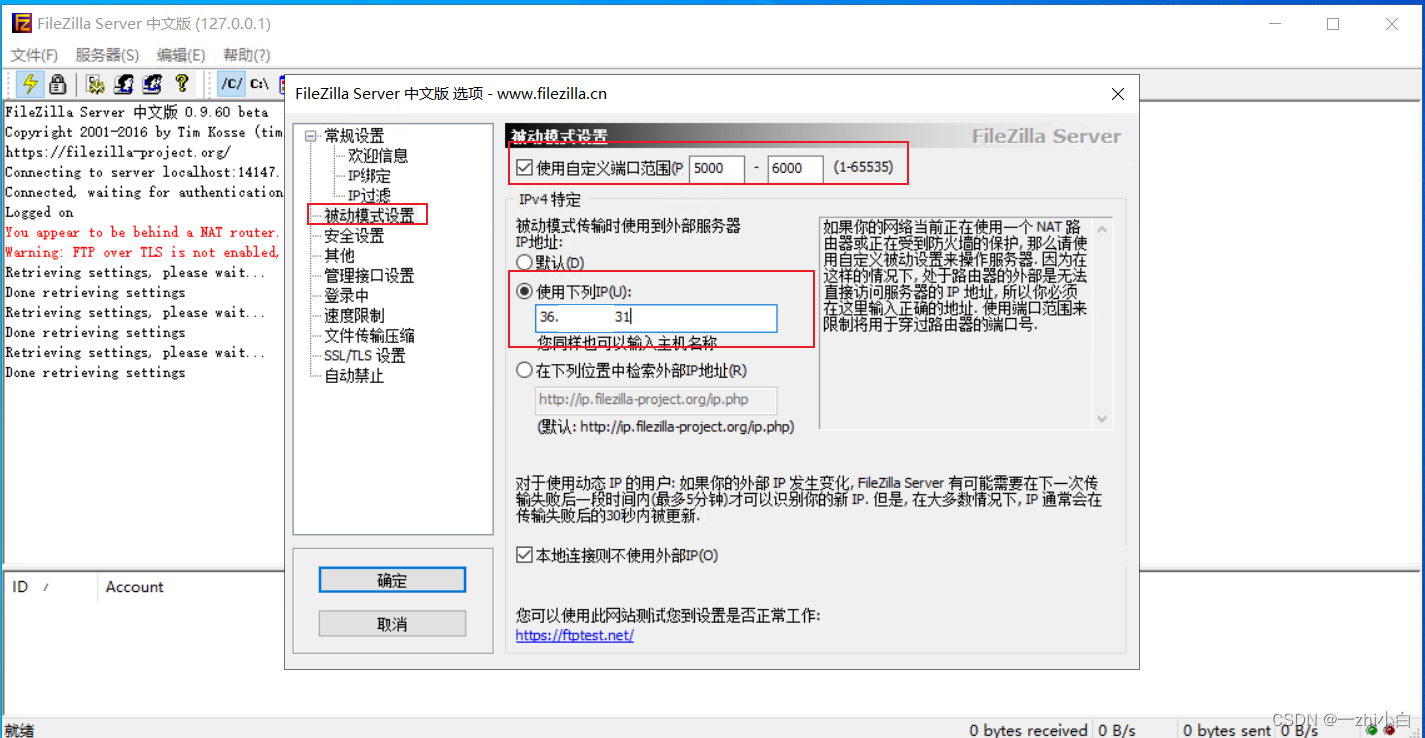Select 速度限制 in the options tree

click(354, 316)
